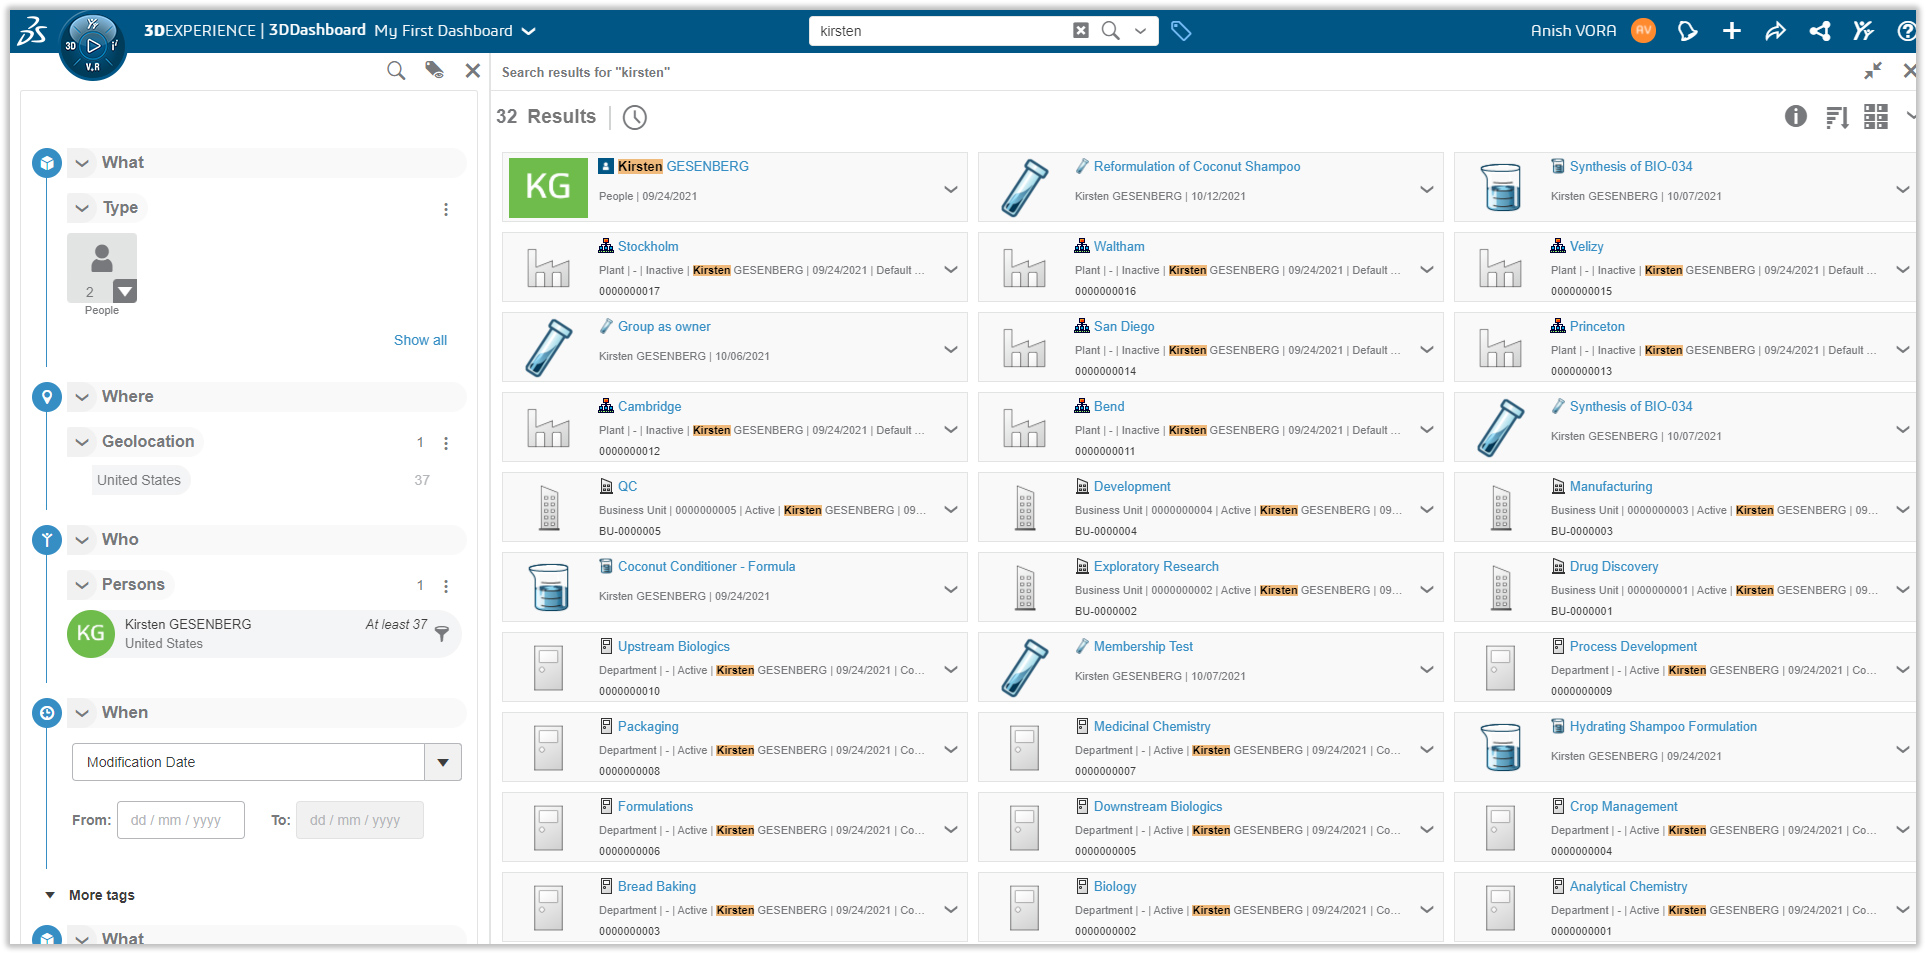This screenshot has height=954, width=1926.
Task: Open Reformulation of Coconut Shampoo result
Action: [1197, 166]
